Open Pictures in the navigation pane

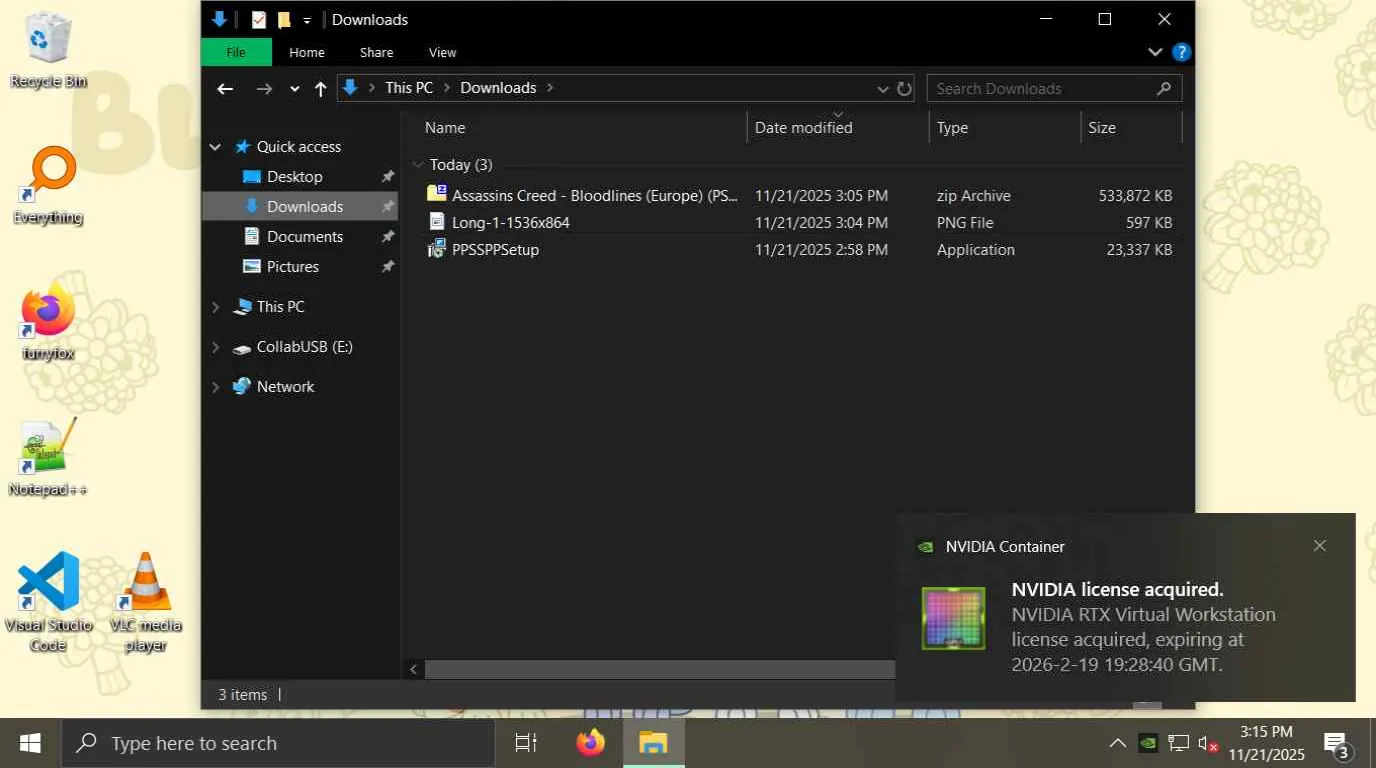tap(293, 267)
